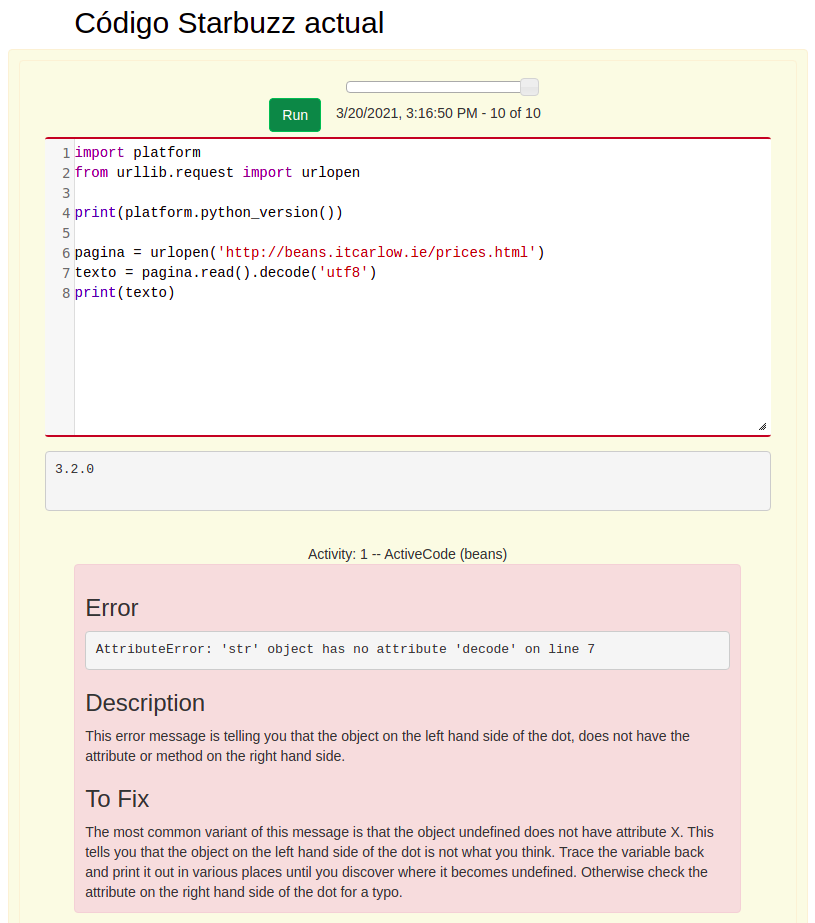The height and width of the screenshot is (923, 815).
Task: Click line number 1 in the editor gutter
Action: (65, 152)
